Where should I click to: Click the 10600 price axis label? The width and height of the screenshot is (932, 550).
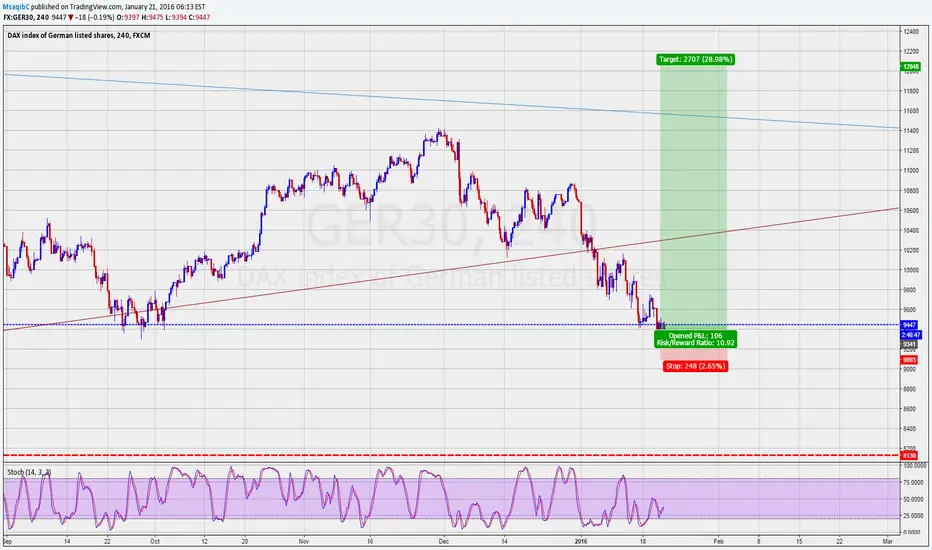911,210
